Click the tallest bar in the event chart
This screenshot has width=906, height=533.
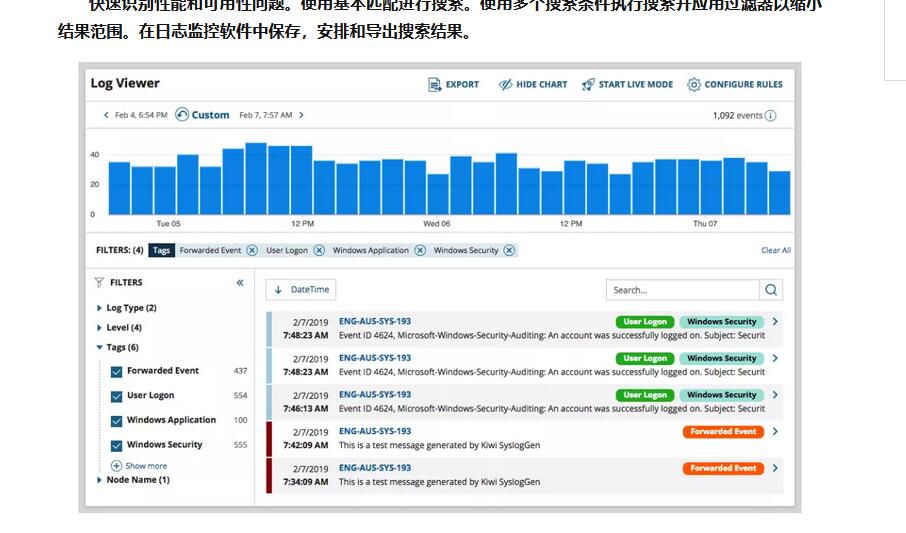(256, 180)
